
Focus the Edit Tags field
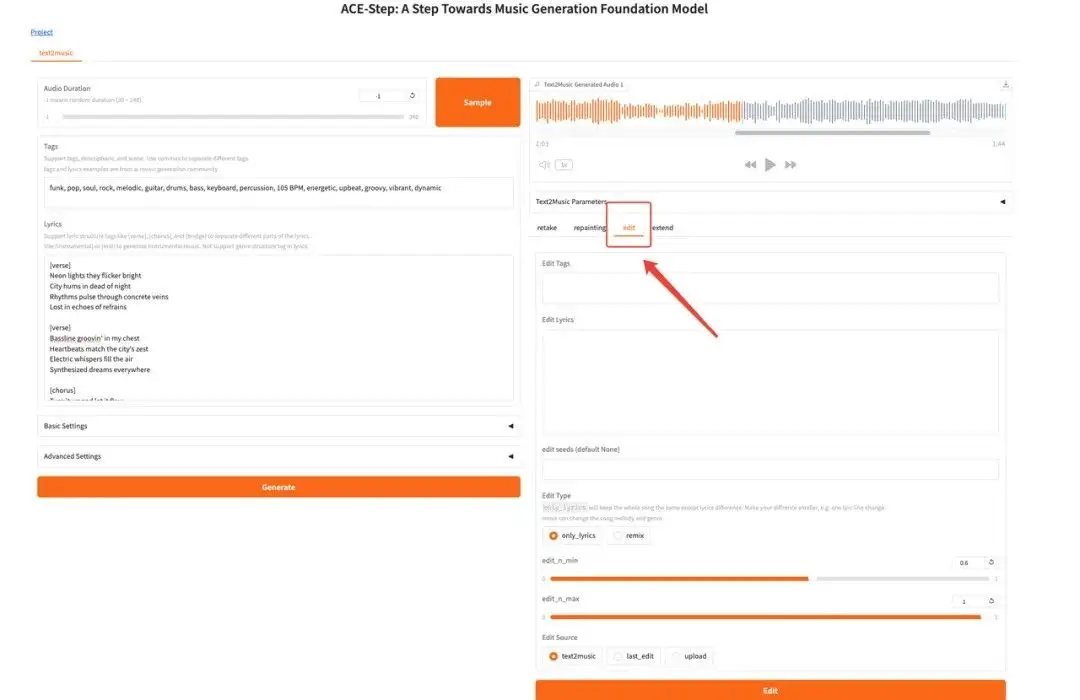click(770, 287)
